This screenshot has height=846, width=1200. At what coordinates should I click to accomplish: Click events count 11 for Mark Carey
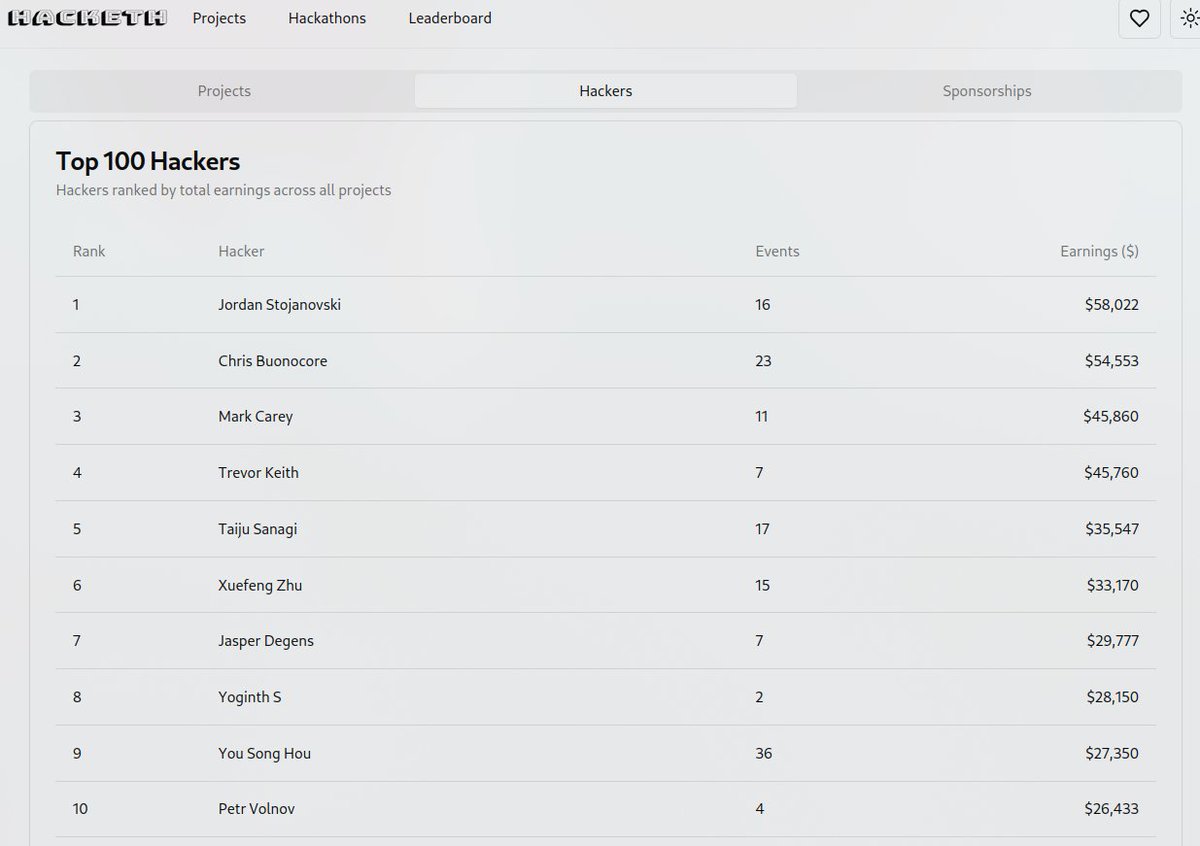pos(762,417)
